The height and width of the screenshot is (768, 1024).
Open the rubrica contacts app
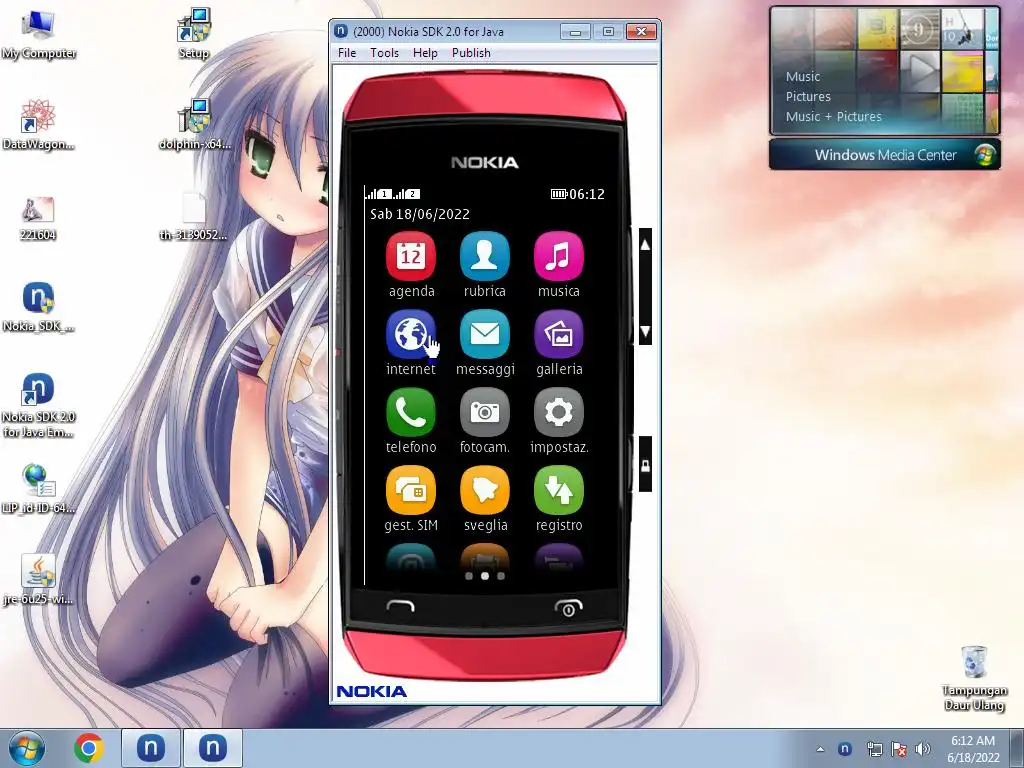pos(485,255)
